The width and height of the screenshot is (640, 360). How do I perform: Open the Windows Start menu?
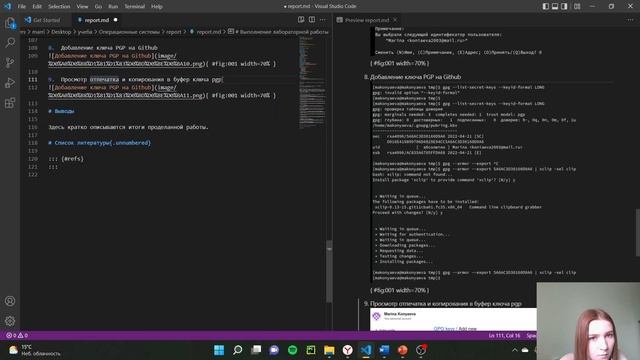[219, 350]
